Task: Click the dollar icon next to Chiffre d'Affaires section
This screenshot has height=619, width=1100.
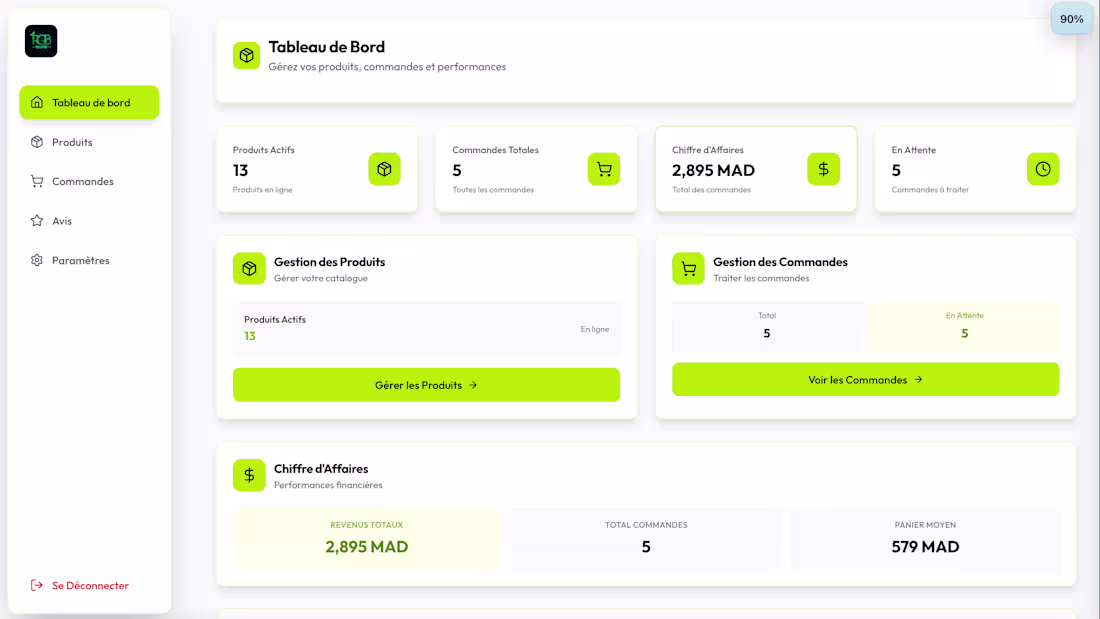Action: click(249, 475)
